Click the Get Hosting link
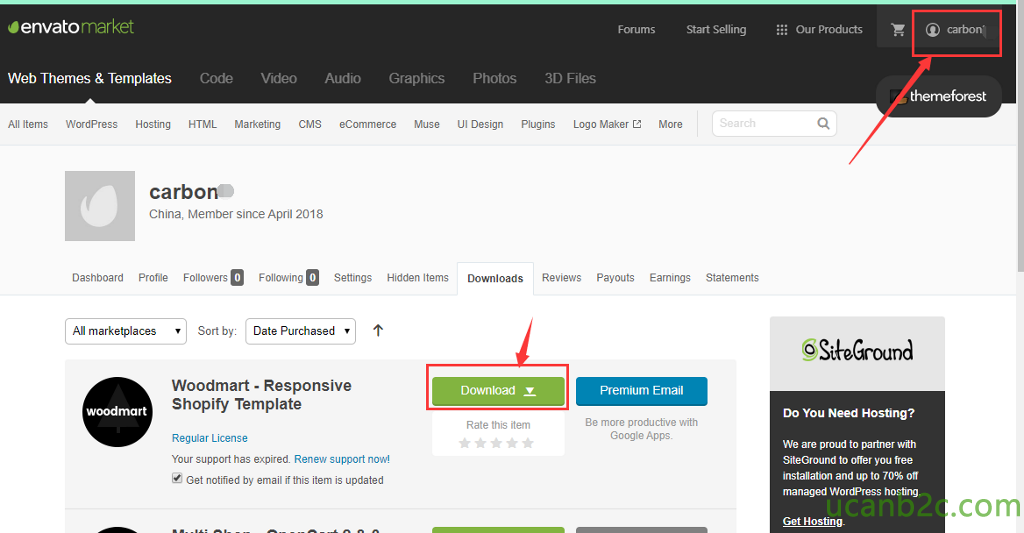This screenshot has width=1024, height=533. [x=812, y=521]
